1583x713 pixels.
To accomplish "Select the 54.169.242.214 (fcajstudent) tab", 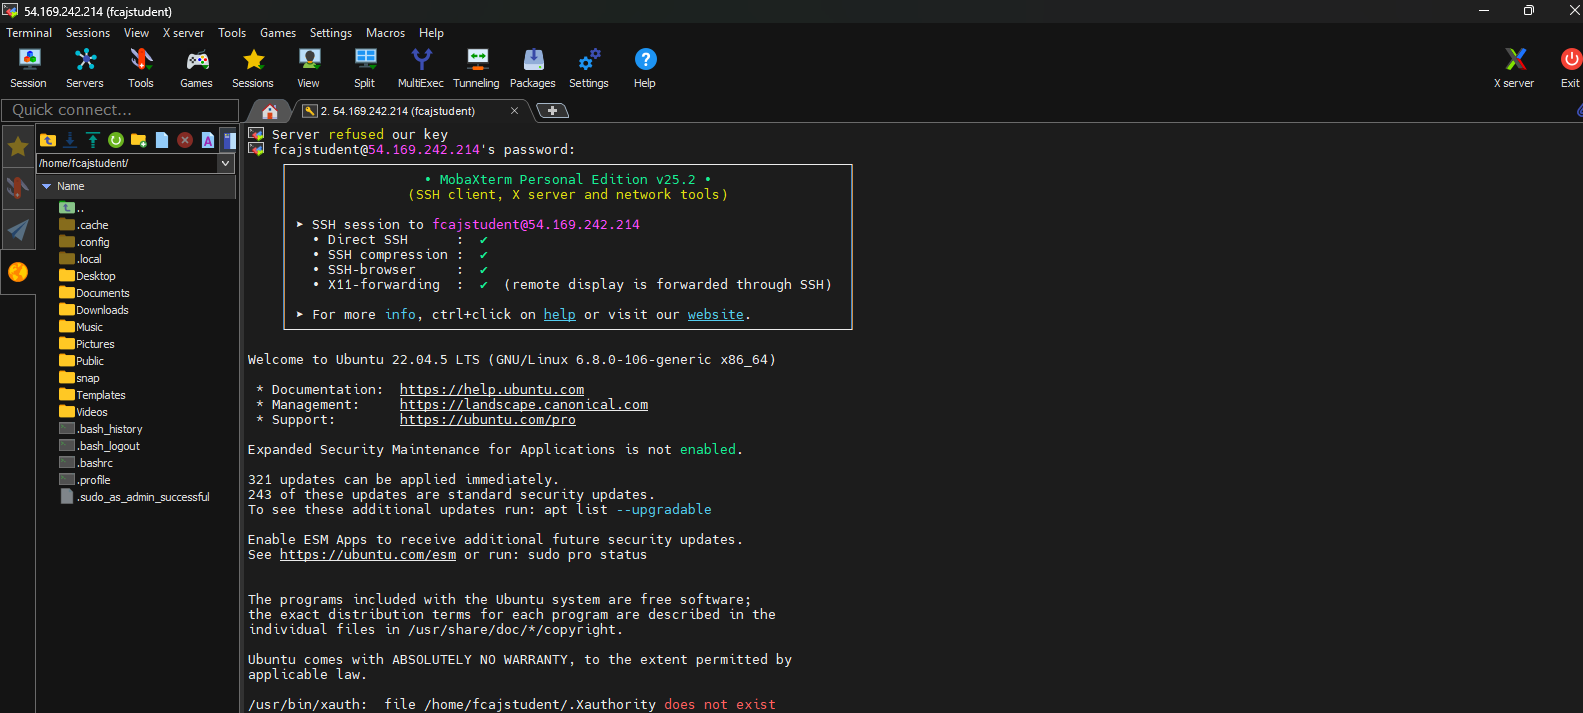I will pos(398,111).
